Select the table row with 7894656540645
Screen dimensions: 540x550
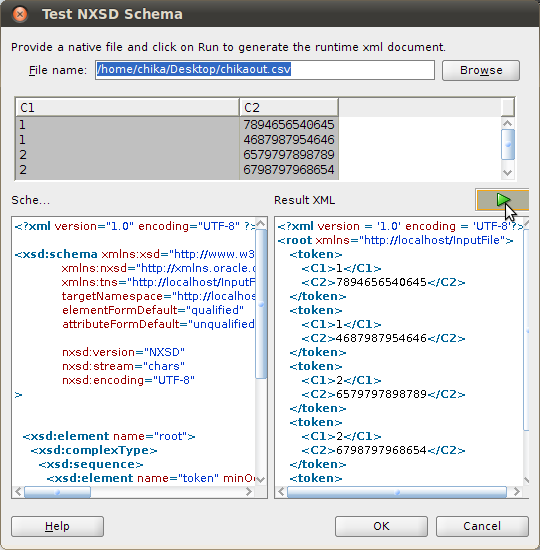tap(177, 125)
